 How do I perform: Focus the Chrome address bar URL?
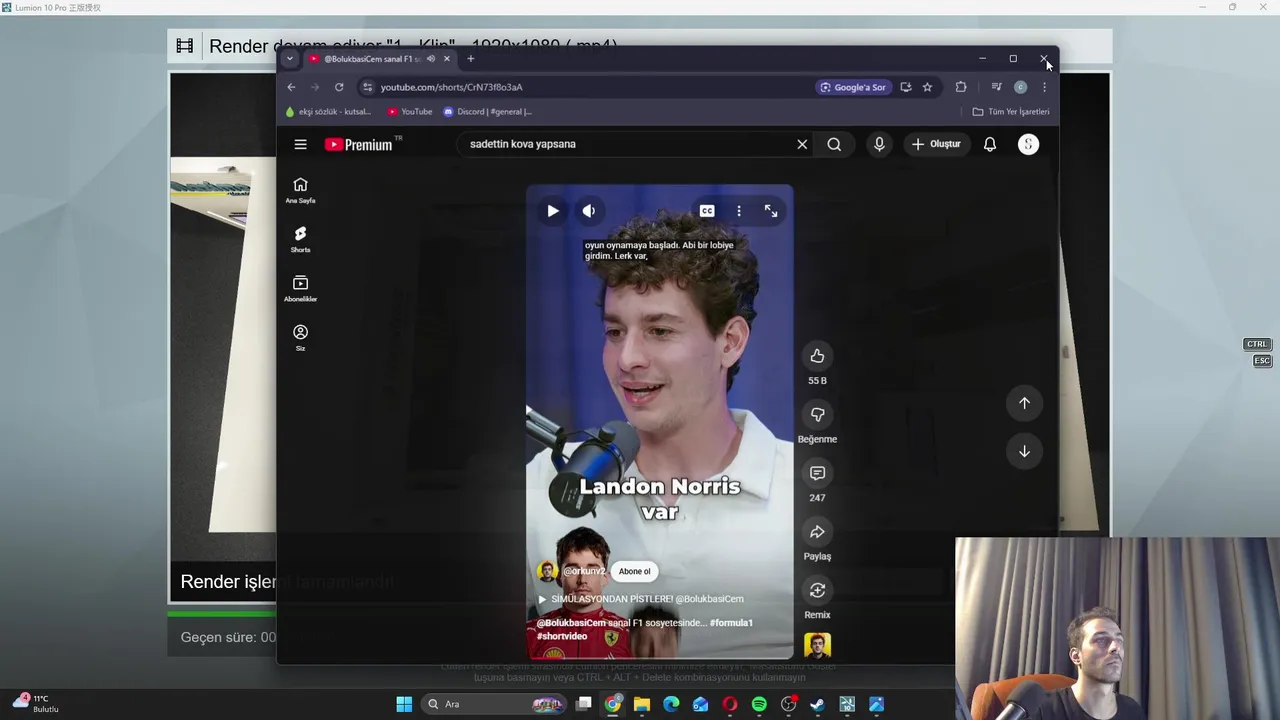451,87
